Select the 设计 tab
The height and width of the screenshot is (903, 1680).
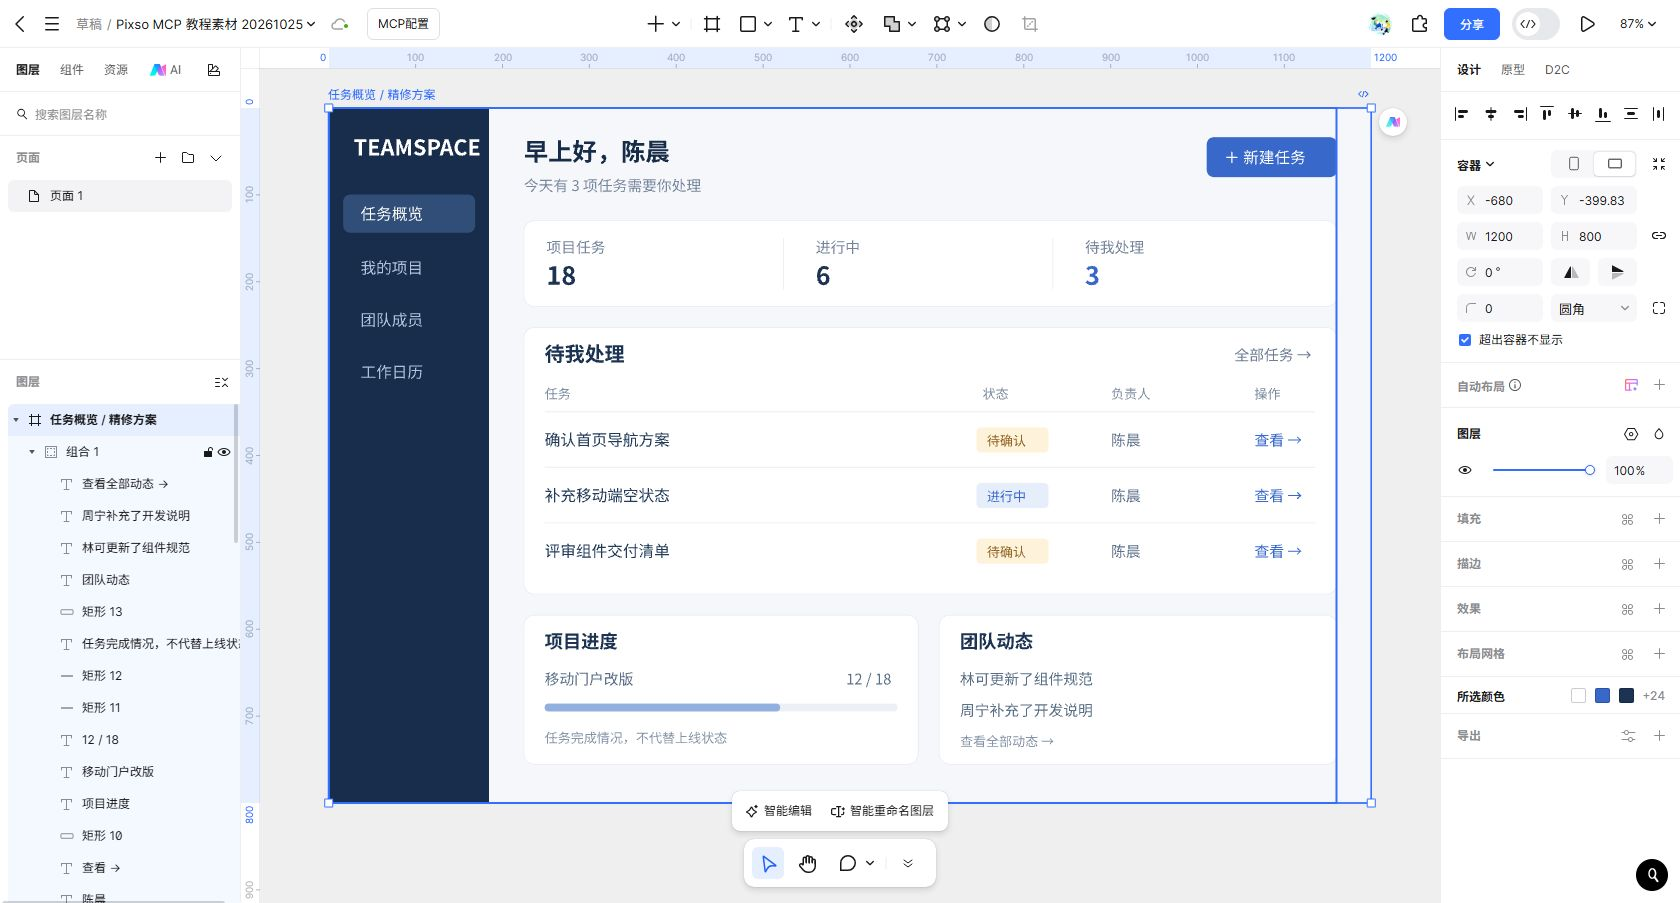point(1469,70)
